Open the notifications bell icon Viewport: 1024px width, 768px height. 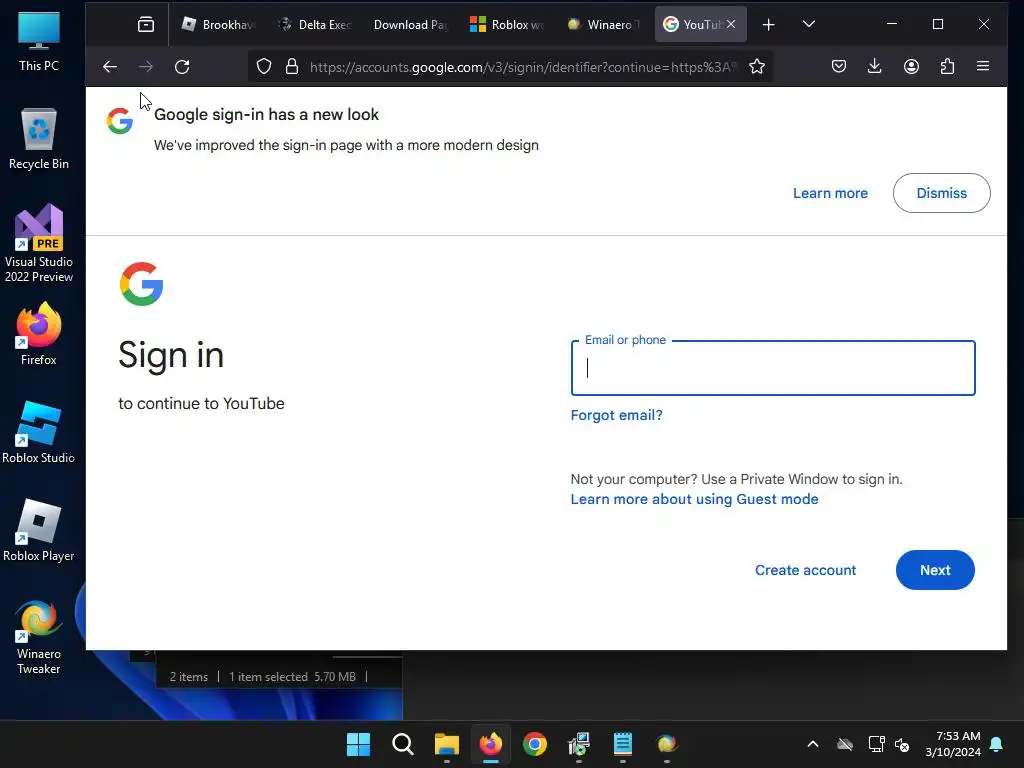(997, 744)
